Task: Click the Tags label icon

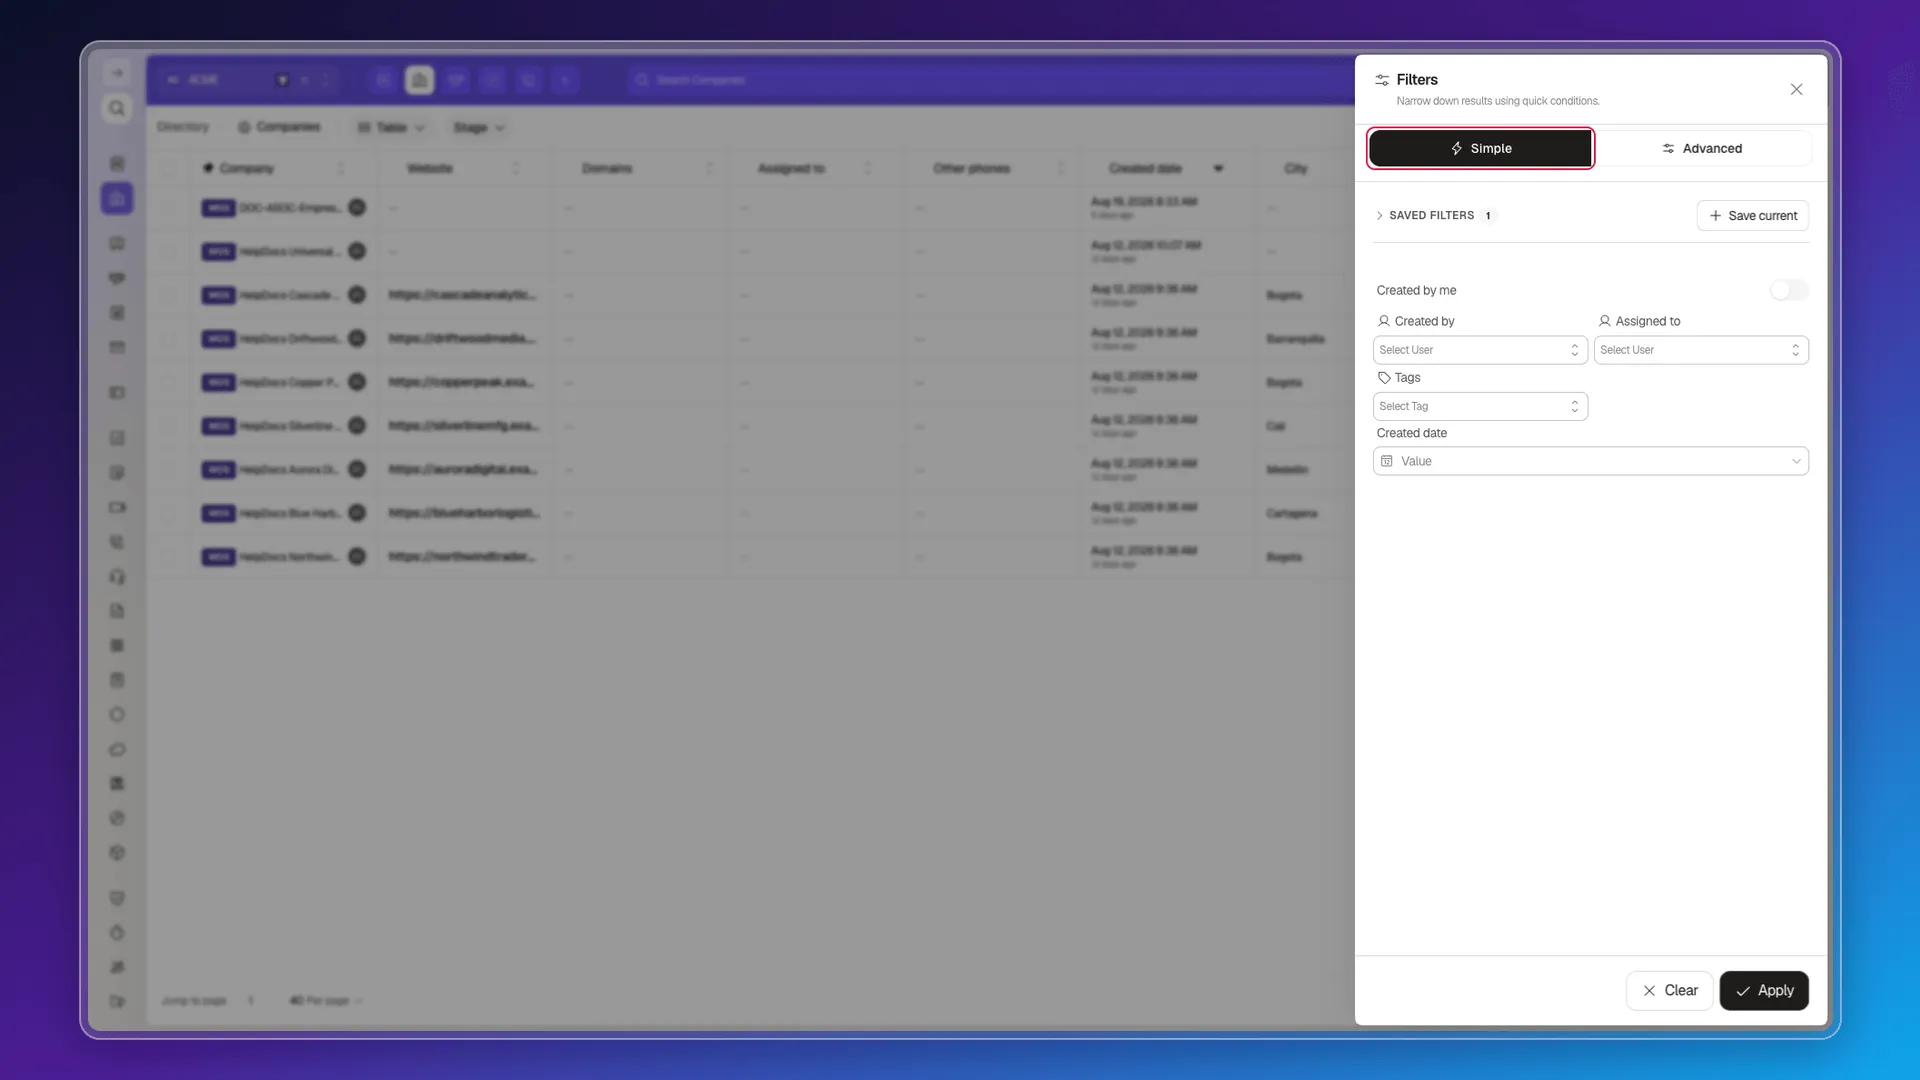Action: point(1384,378)
